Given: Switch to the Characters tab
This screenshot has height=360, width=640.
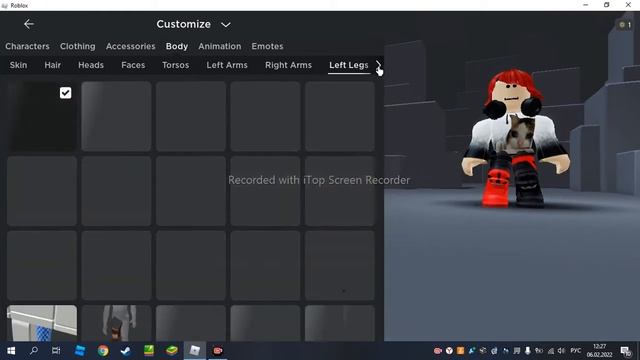Looking at the screenshot, I should click(27, 46).
